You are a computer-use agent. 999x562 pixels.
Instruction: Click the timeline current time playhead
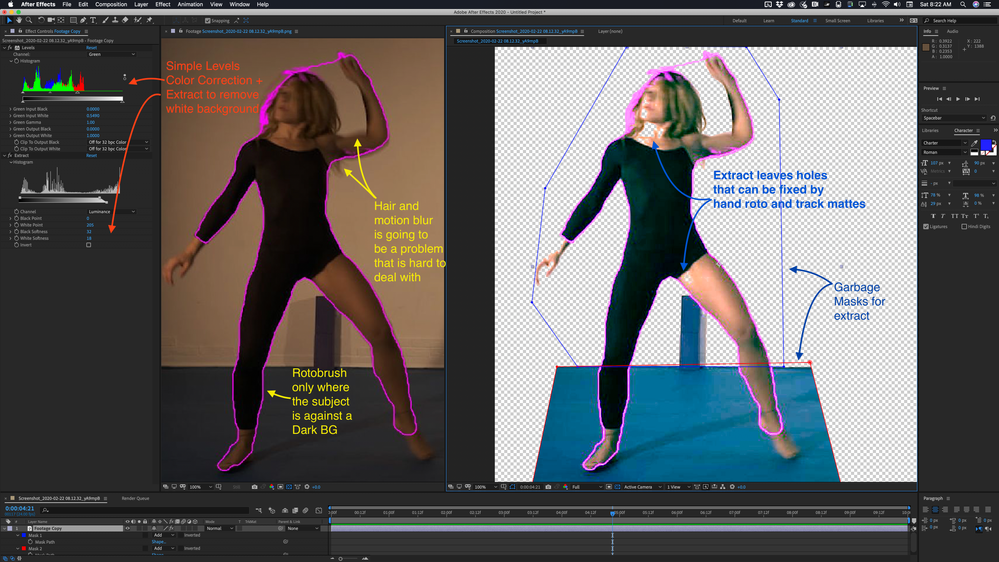(x=612, y=513)
